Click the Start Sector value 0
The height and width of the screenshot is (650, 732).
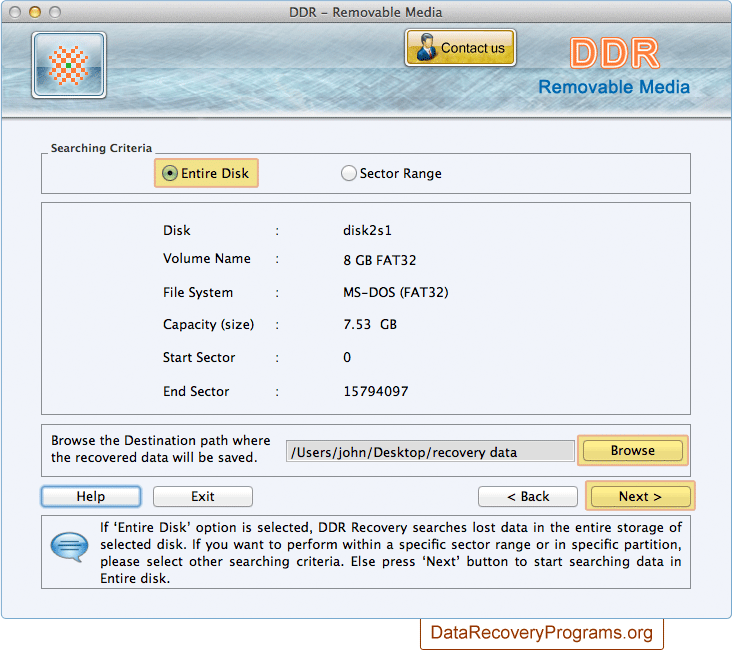pos(347,358)
